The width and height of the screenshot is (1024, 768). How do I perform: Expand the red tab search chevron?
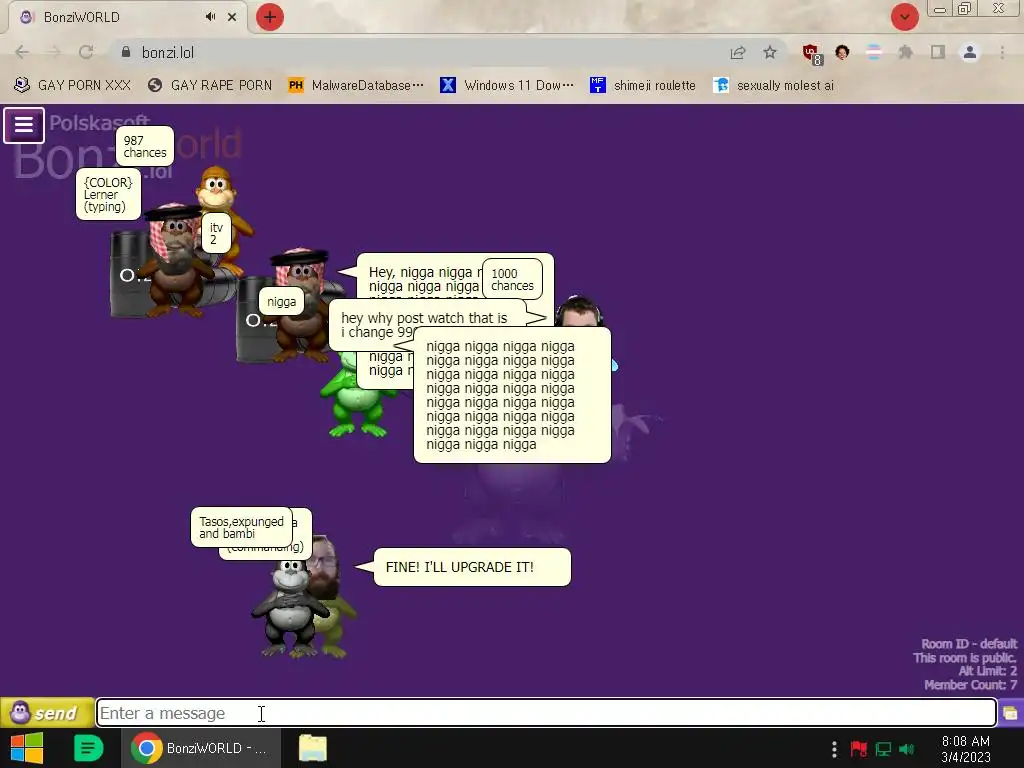click(x=904, y=17)
